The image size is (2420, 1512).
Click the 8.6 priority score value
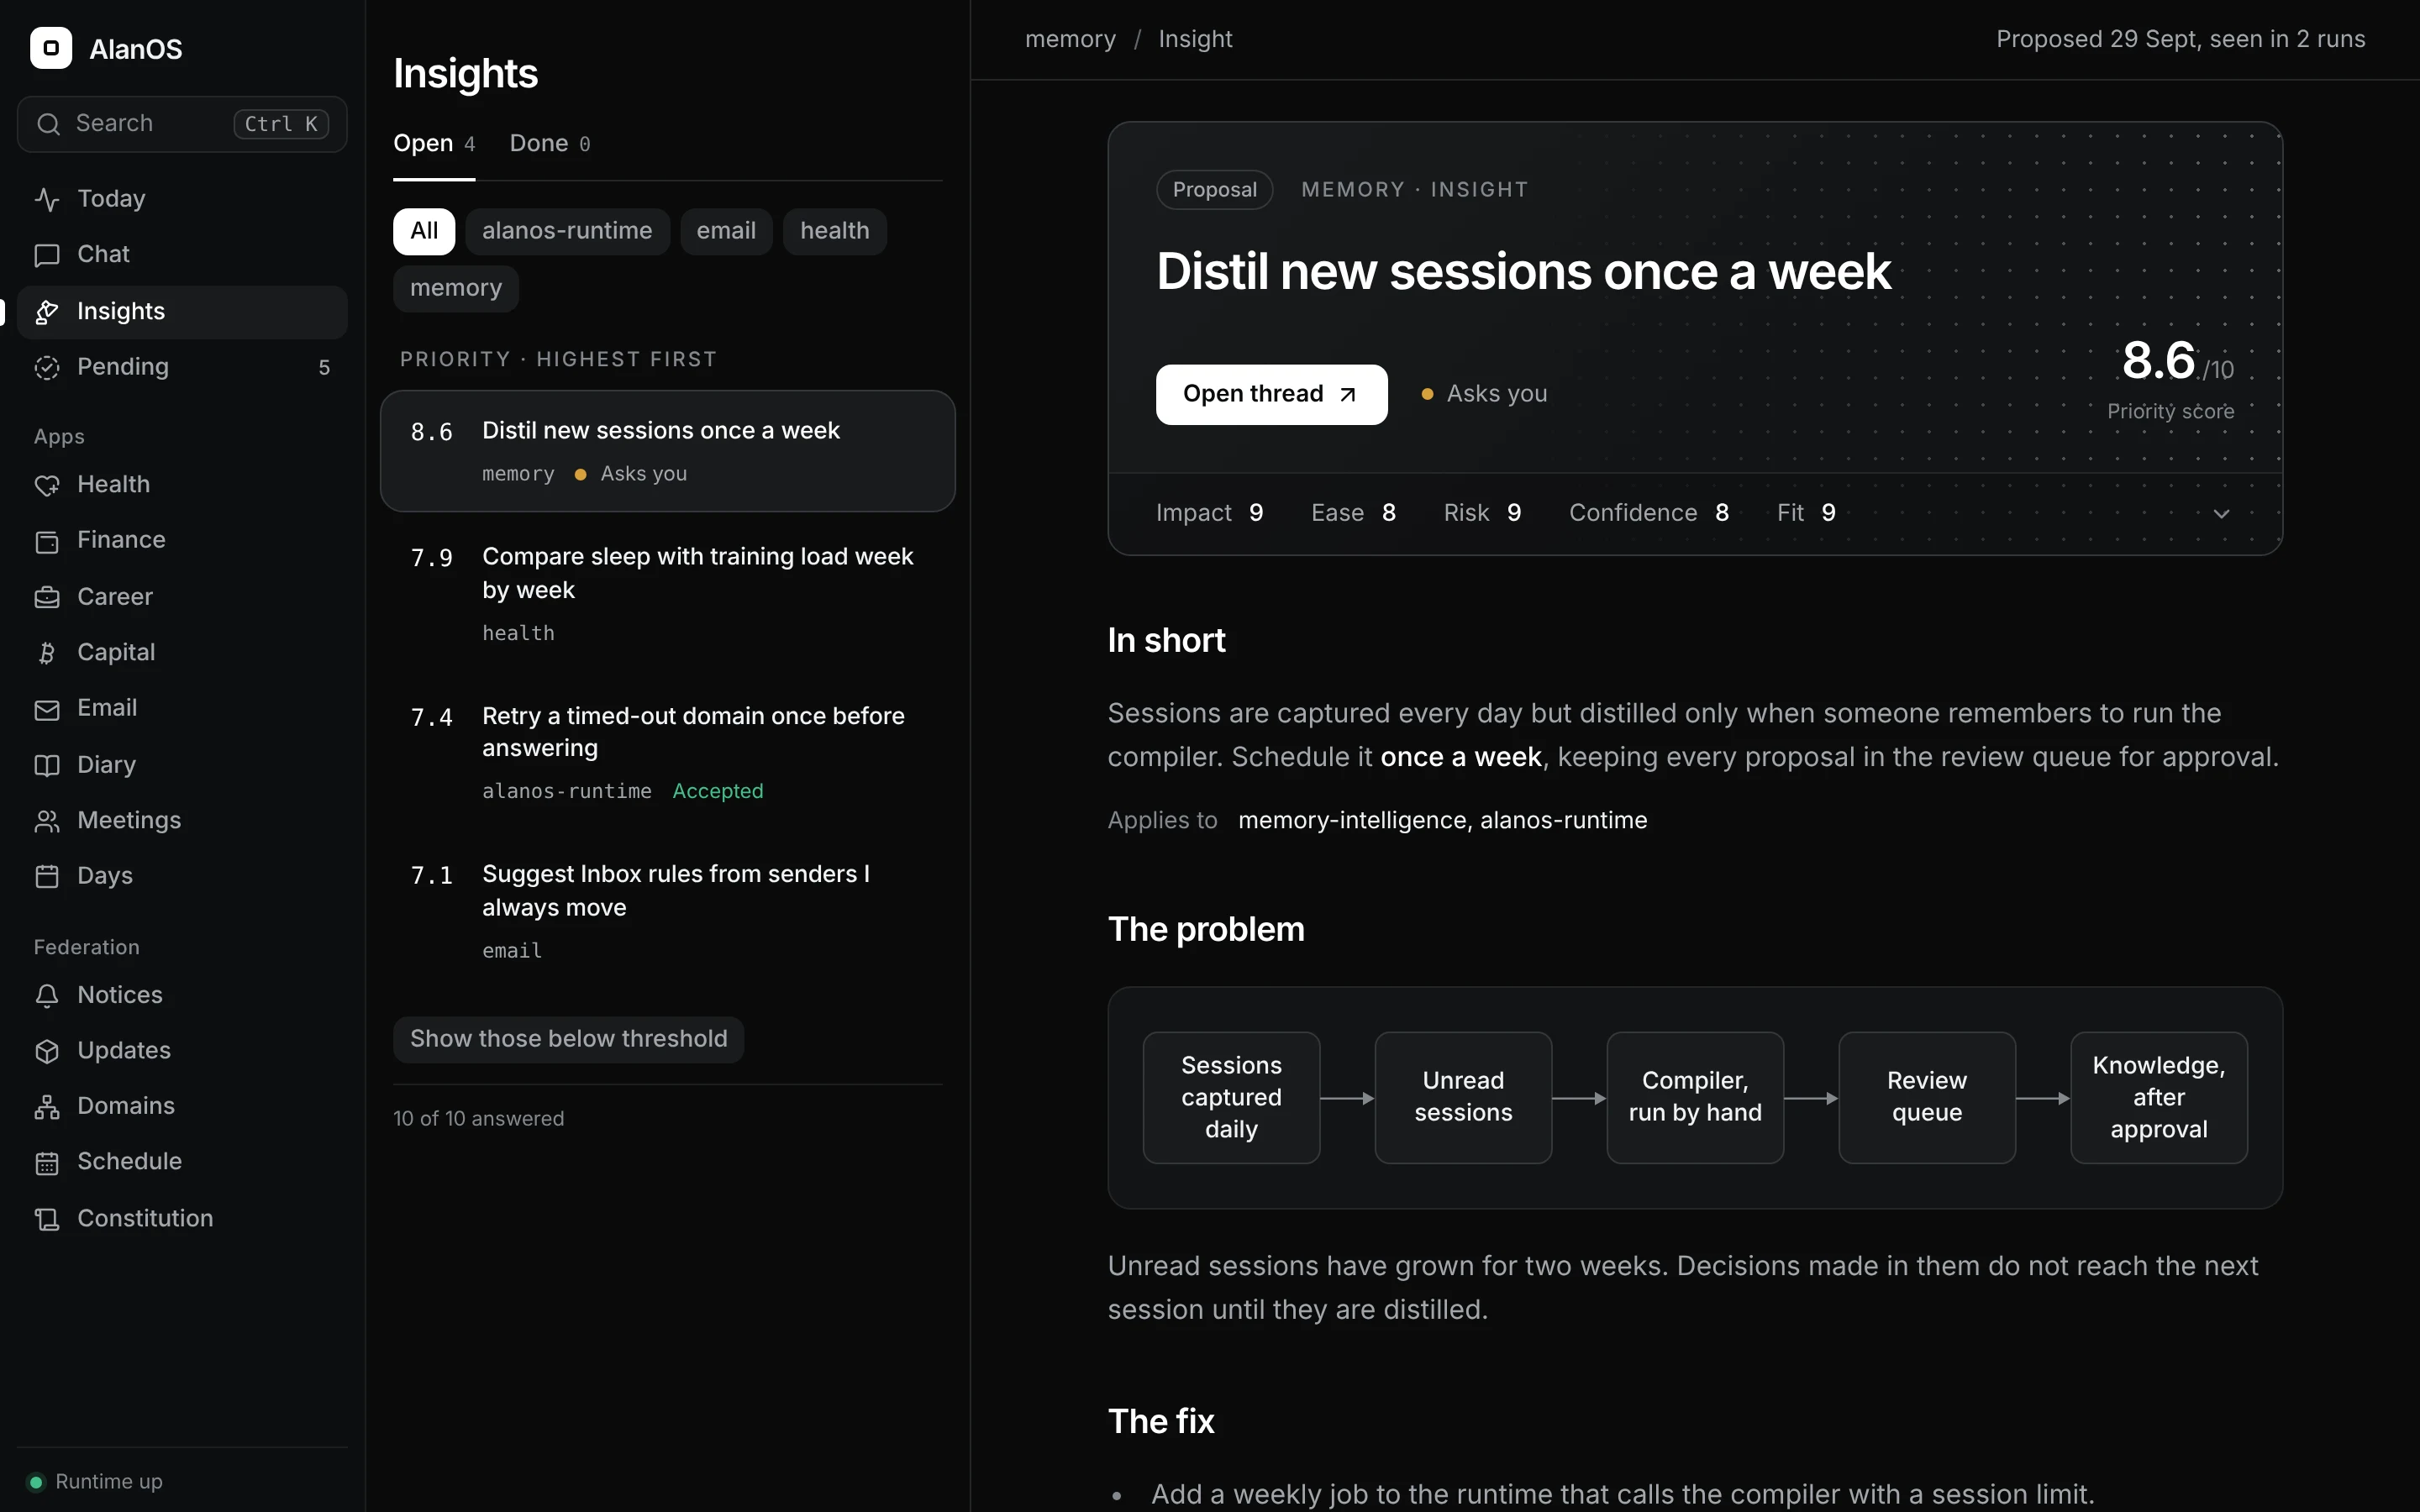point(2159,361)
